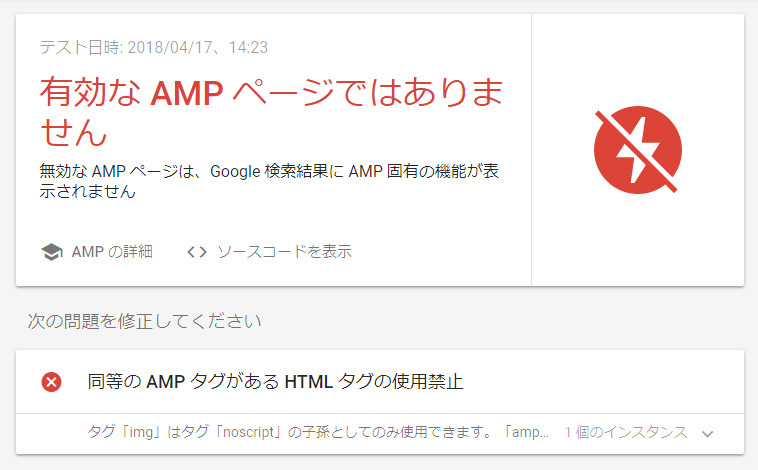Expand the issue using the chevron arrow
Viewport: 758px width, 470px height.
708,433
